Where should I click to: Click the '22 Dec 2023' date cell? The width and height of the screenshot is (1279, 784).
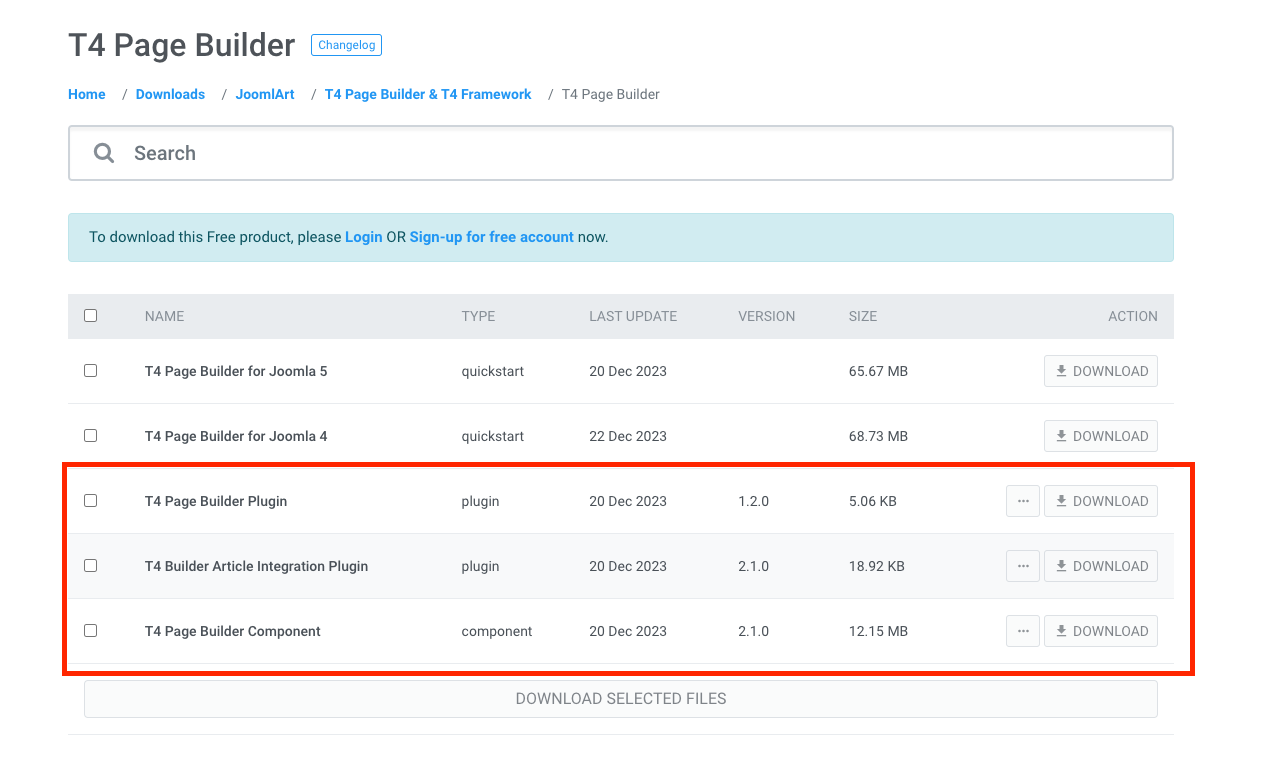pos(628,436)
